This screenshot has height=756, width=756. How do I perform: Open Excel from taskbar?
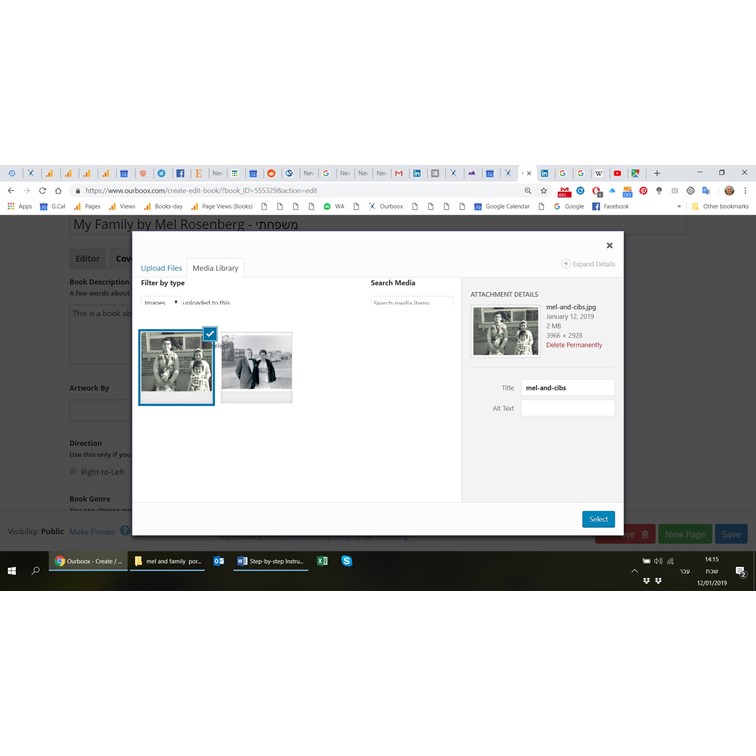pyautogui.click(x=322, y=561)
